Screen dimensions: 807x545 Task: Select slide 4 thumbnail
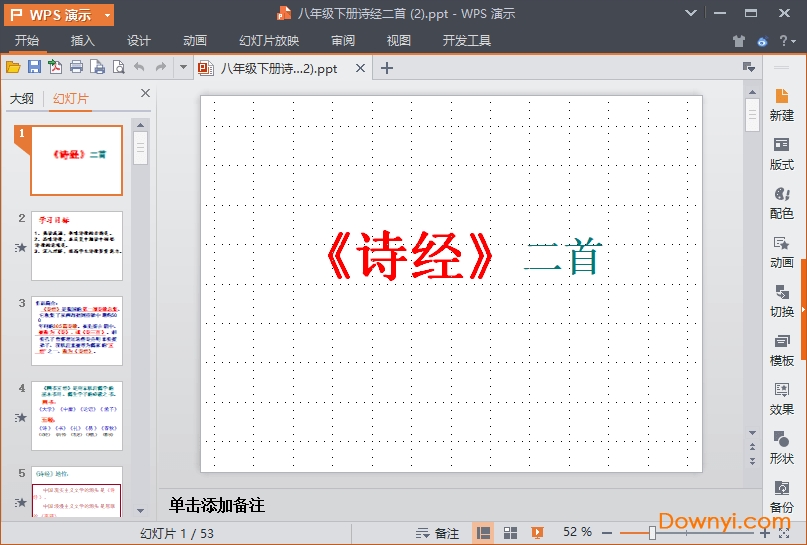(x=77, y=416)
